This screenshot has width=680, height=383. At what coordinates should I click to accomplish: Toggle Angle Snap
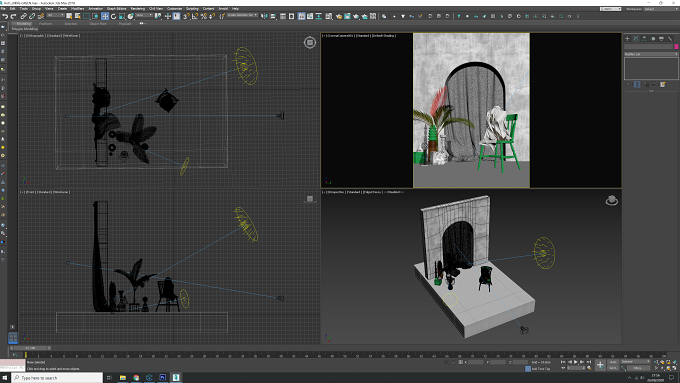[195, 16]
